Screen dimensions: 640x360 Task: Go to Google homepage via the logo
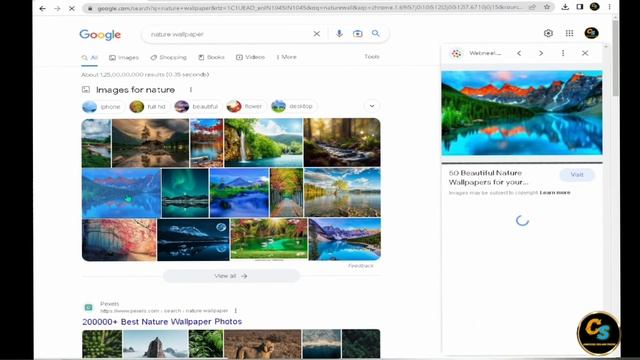100,35
